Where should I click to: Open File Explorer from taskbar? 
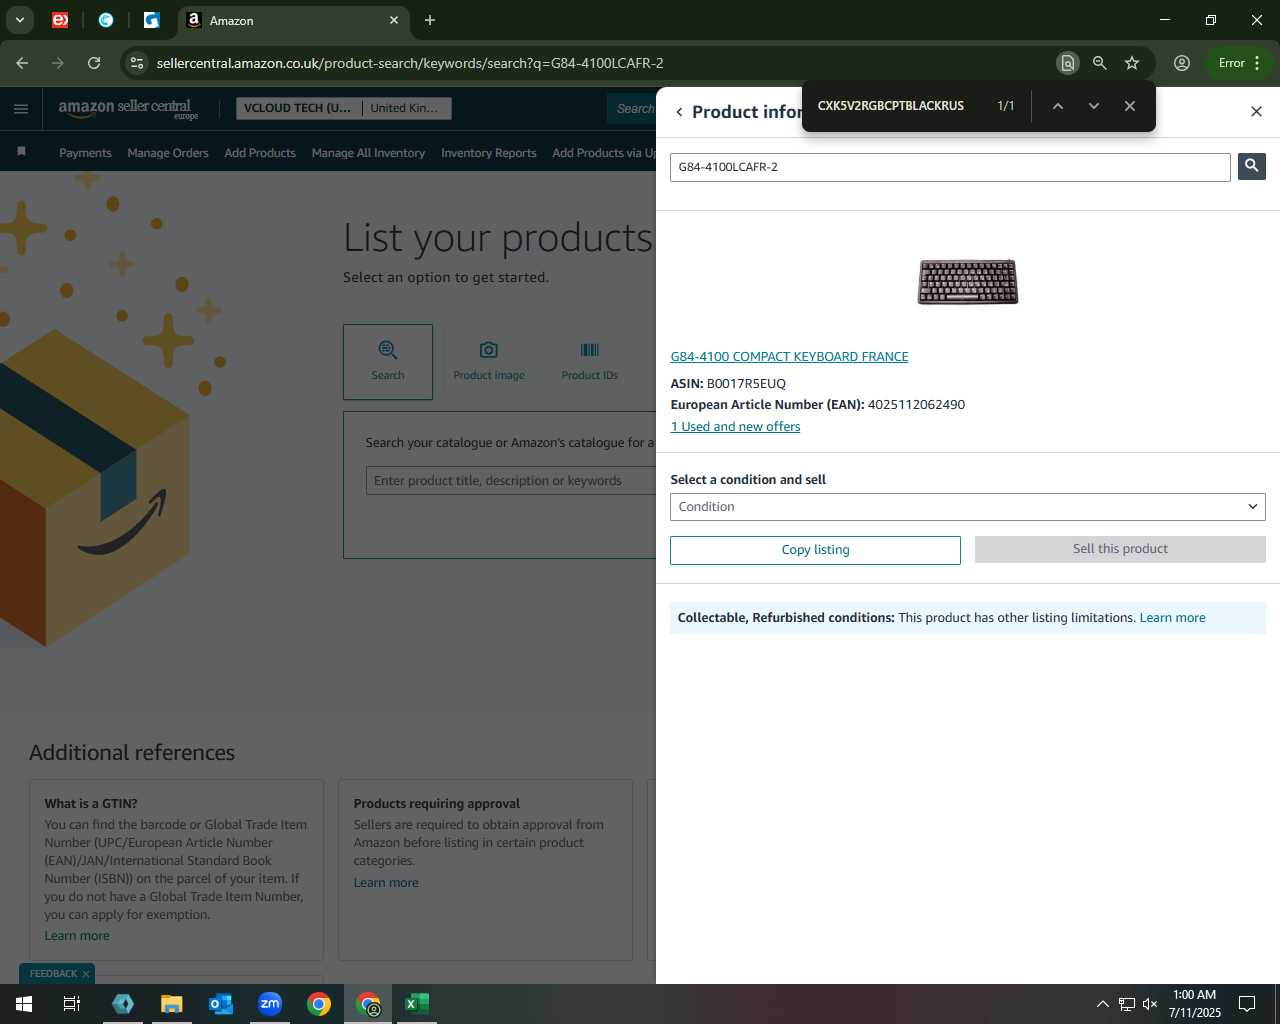tap(172, 1004)
